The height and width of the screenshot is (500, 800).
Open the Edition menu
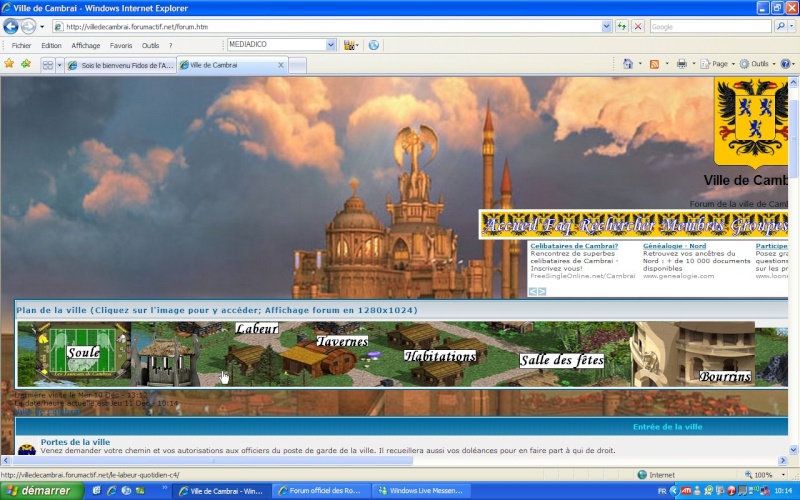(x=51, y=45)
